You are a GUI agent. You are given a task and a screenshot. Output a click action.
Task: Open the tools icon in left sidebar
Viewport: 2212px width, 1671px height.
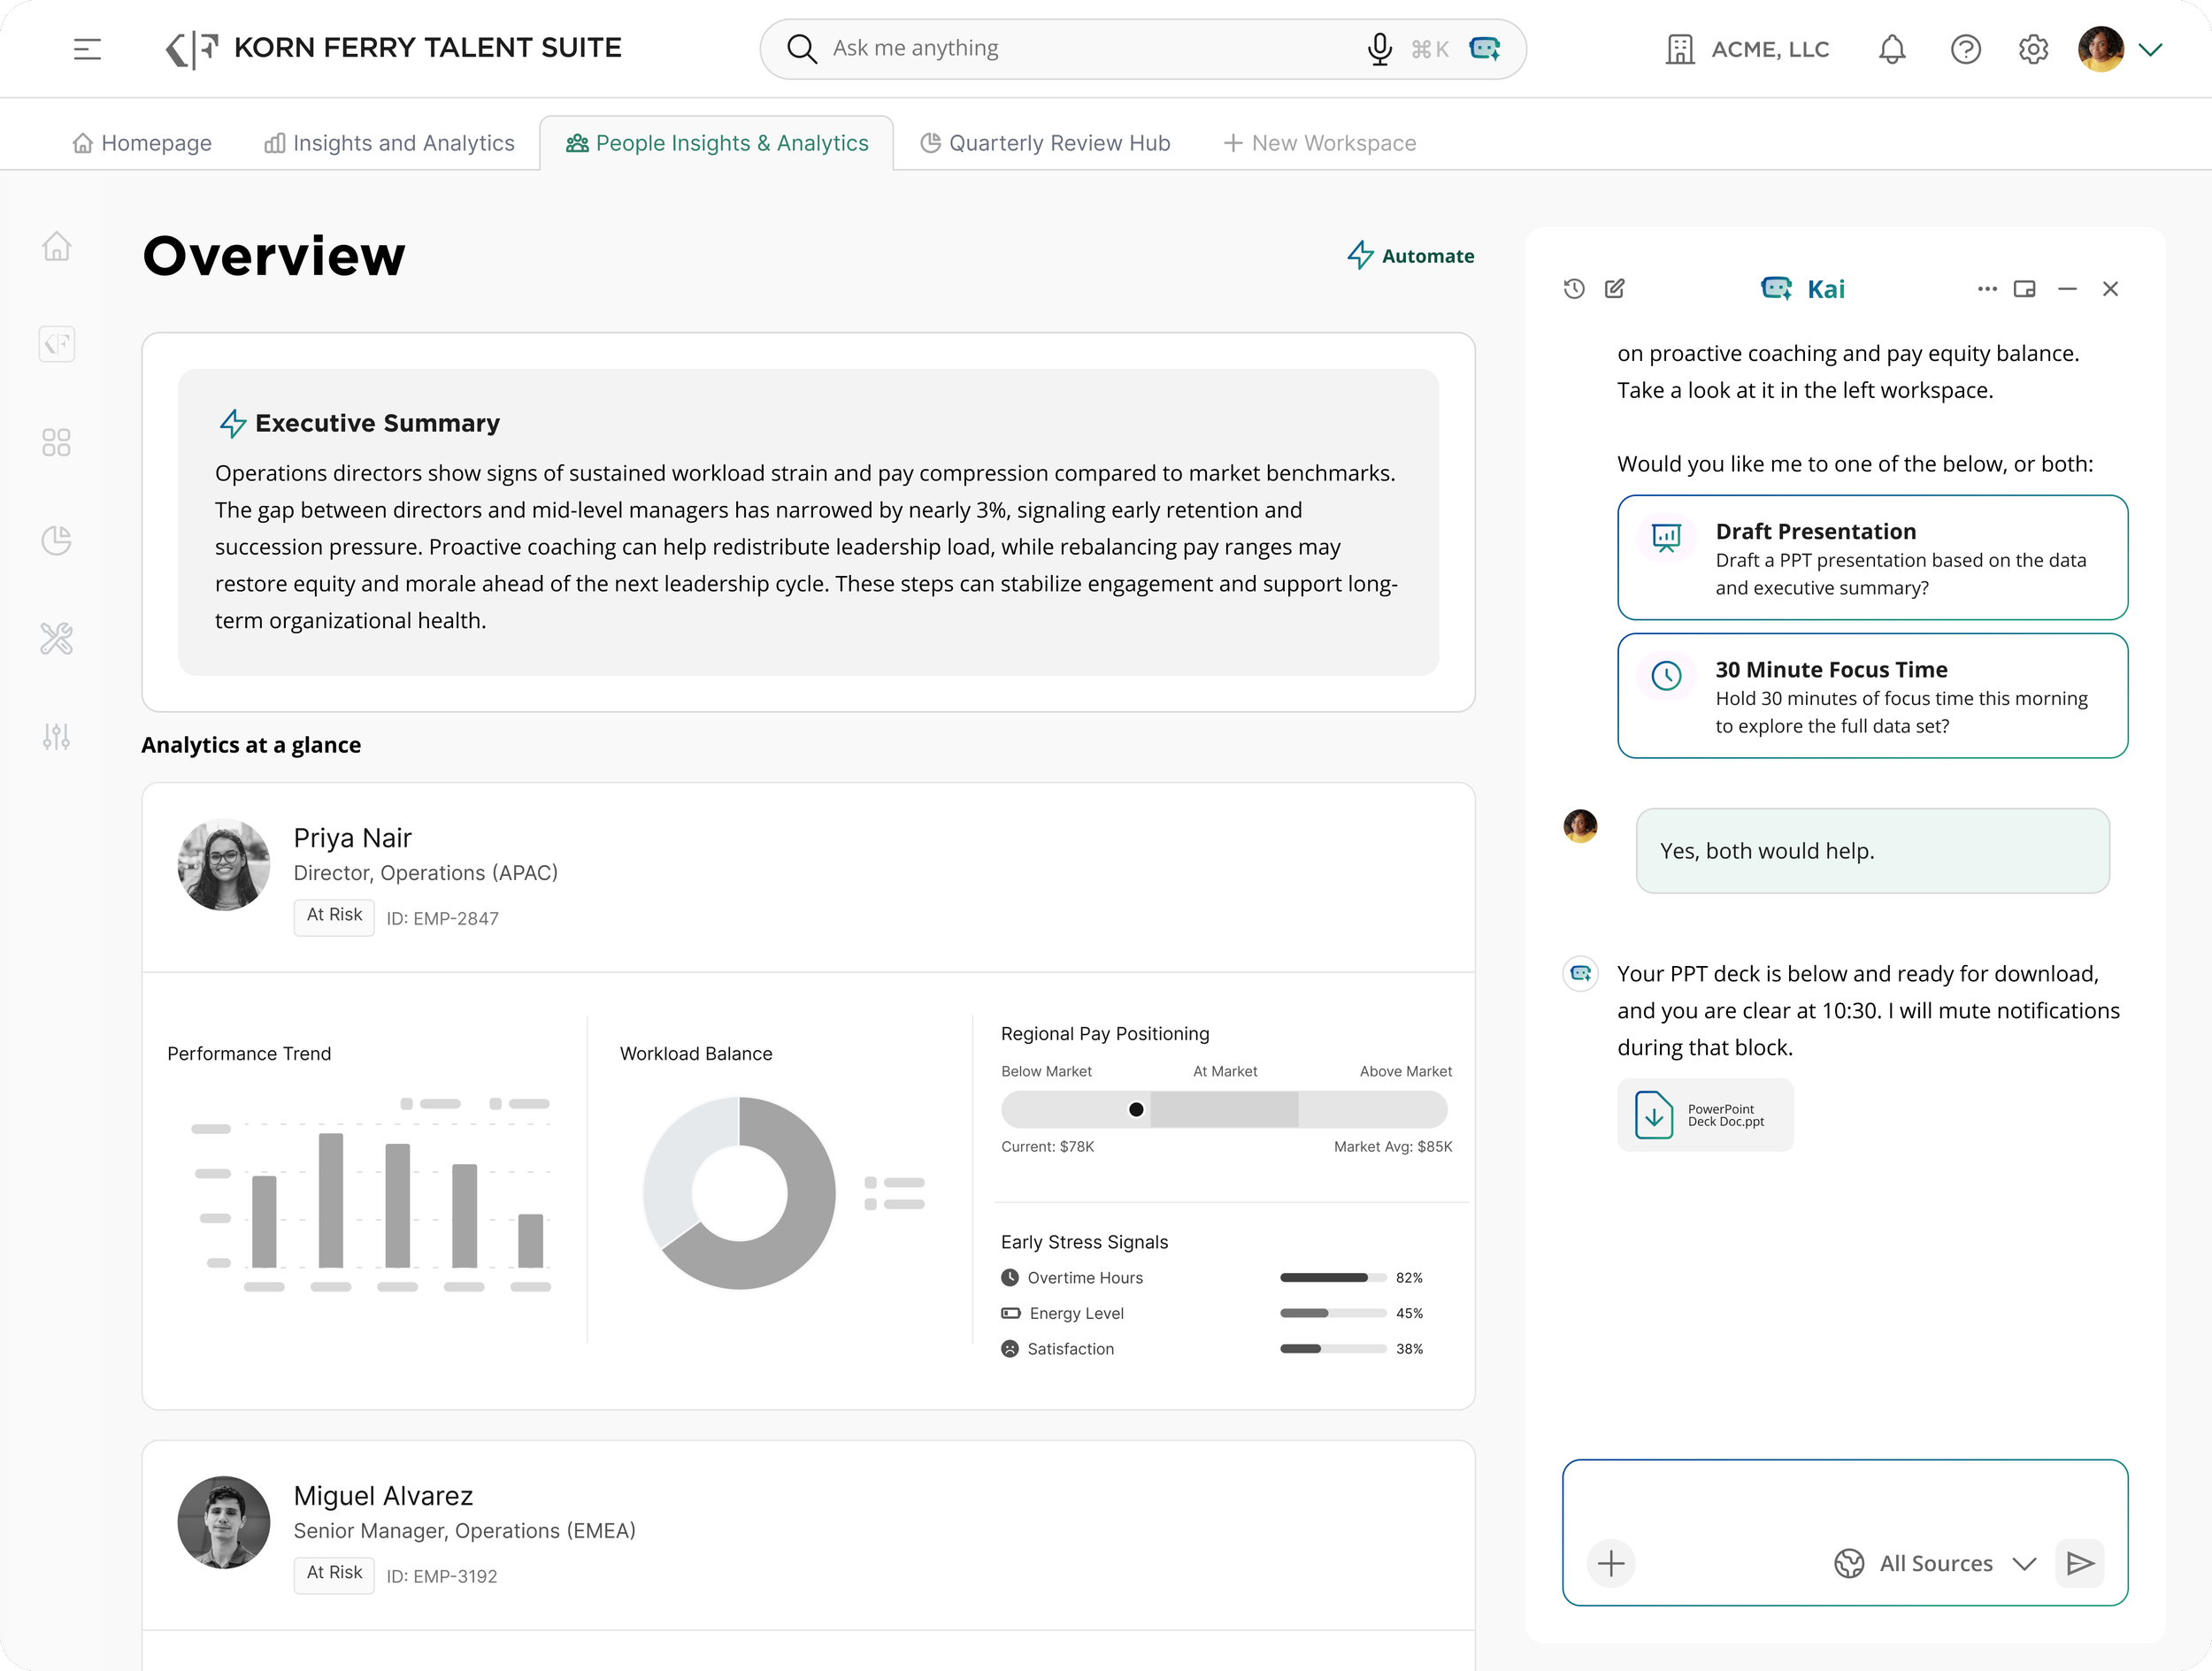click(57, 639)
